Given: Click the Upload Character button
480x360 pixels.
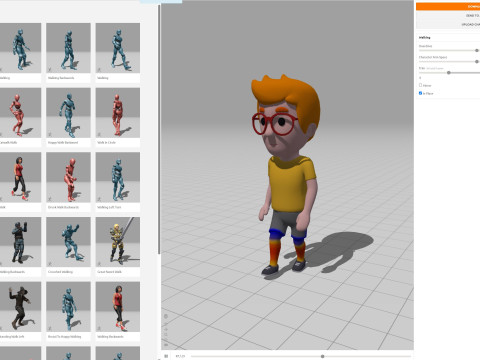Looking at the screenshot, I should click(x=448, y=24).
